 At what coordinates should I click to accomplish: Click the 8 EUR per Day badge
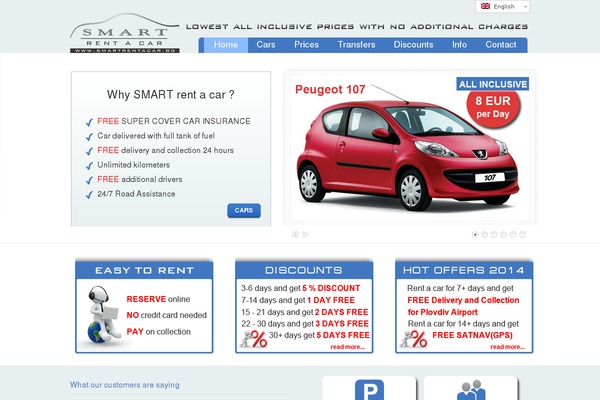click(493, 107)
